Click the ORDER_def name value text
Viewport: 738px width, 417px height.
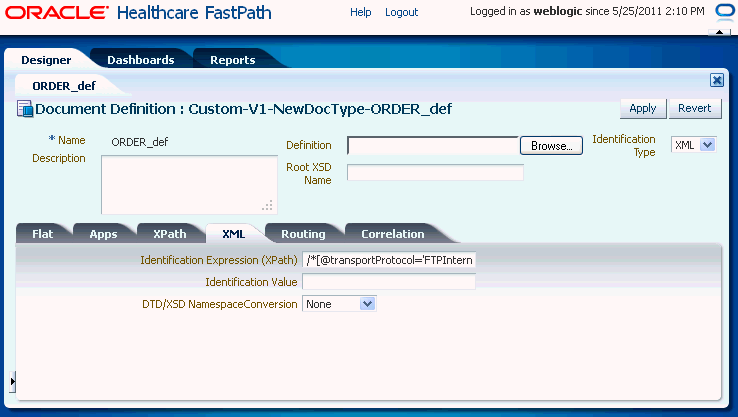point(140,142)
